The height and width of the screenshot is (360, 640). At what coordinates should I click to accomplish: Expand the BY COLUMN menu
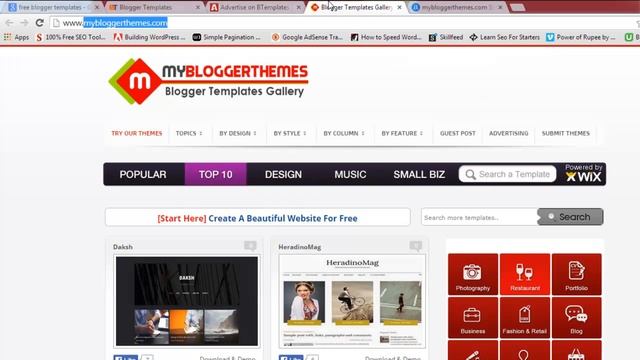click(x=344, y=133)
